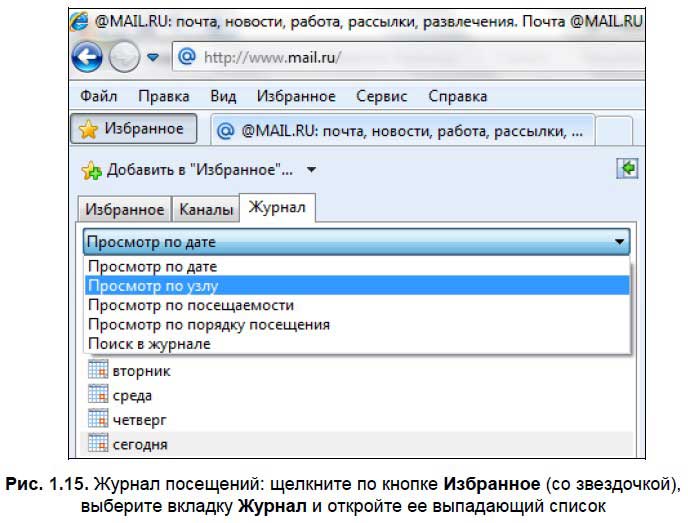Open the четверг history entry
The image size is (688, 523).
coord(140,420)
